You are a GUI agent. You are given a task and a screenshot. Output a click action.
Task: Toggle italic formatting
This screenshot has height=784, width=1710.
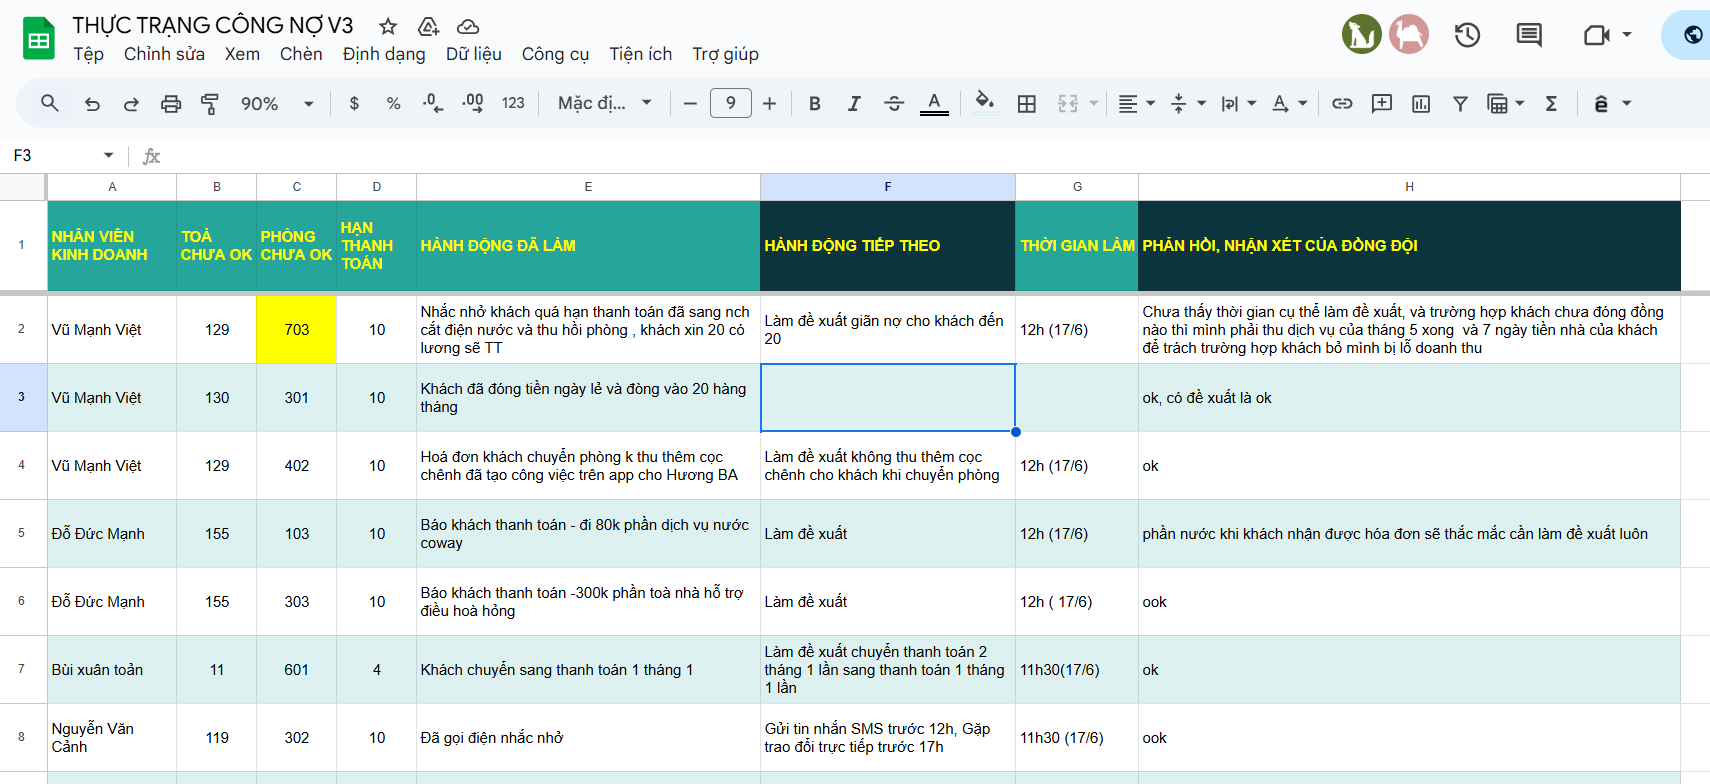(854, 104)
